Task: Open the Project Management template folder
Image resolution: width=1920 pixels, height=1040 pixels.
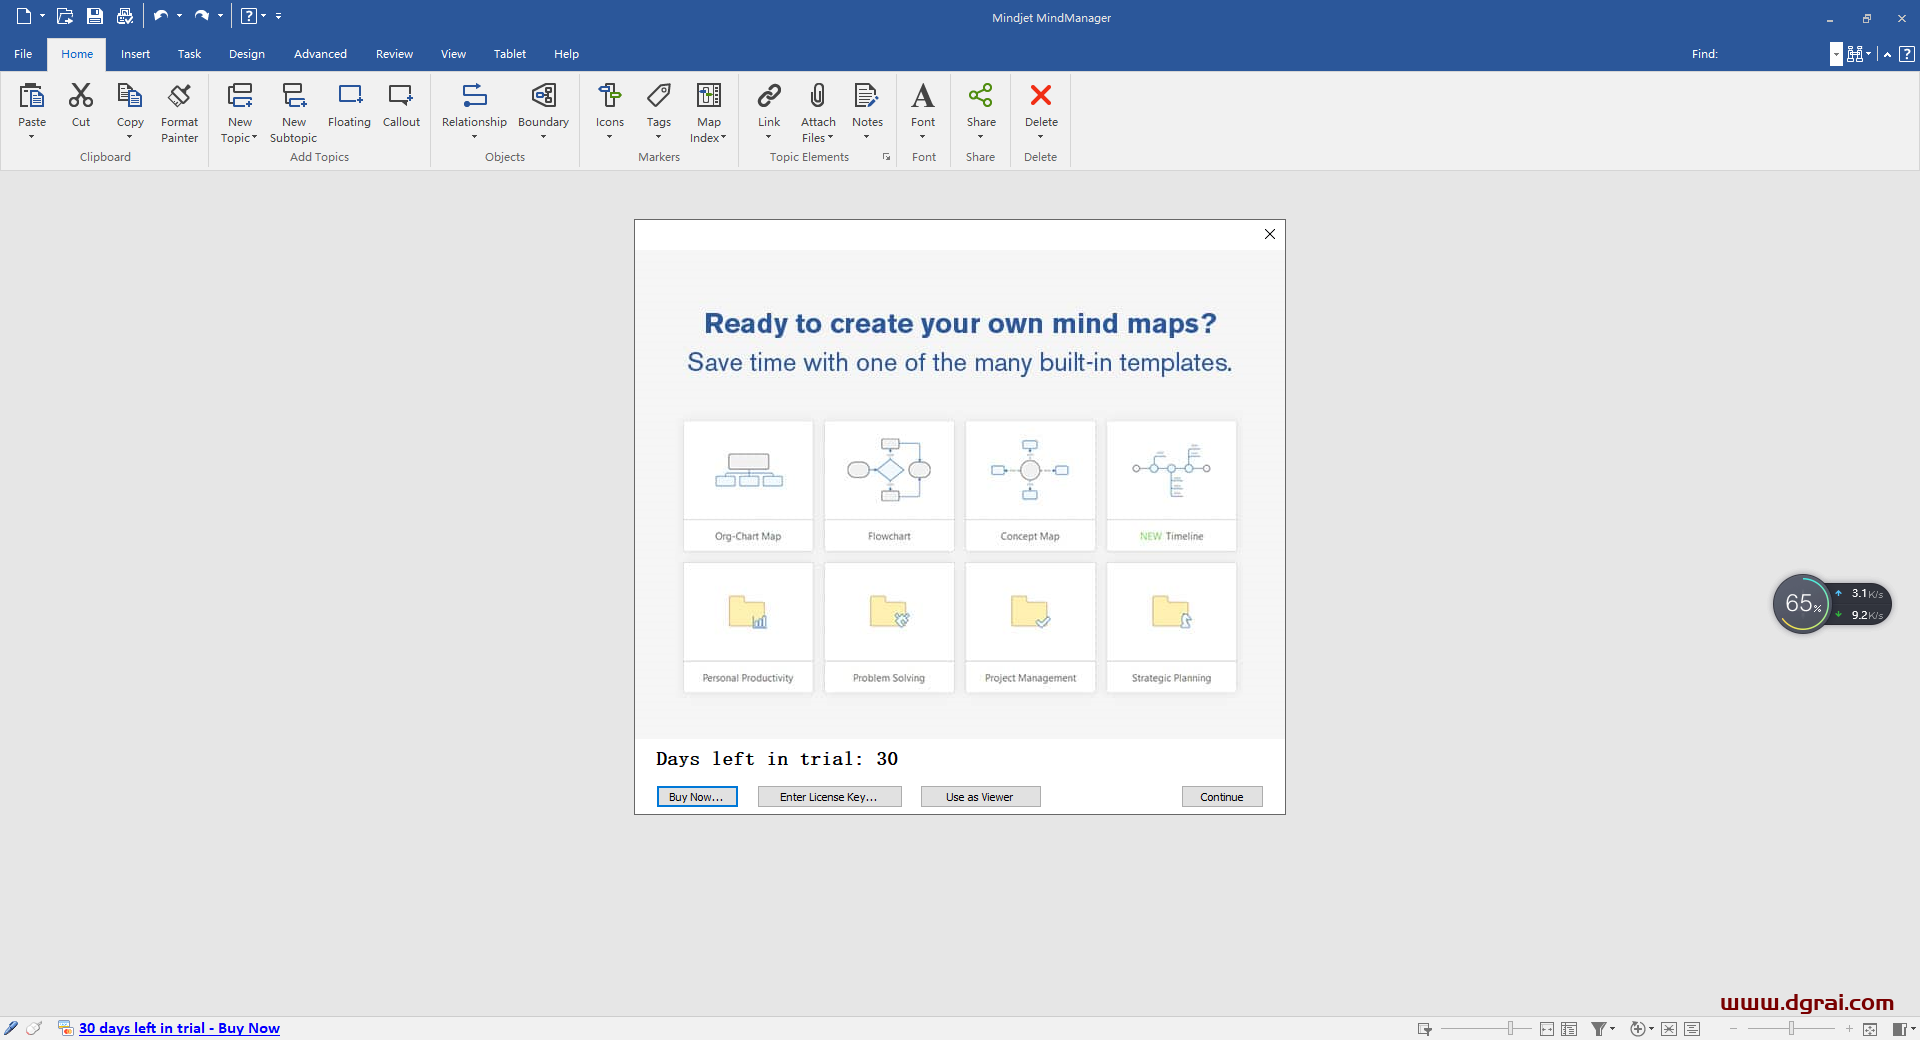Action: point(1030,628)
